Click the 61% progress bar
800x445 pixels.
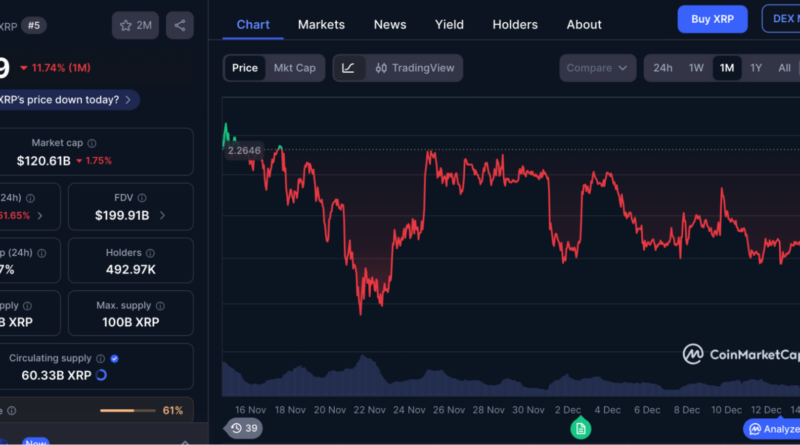[x=128, y=411]
